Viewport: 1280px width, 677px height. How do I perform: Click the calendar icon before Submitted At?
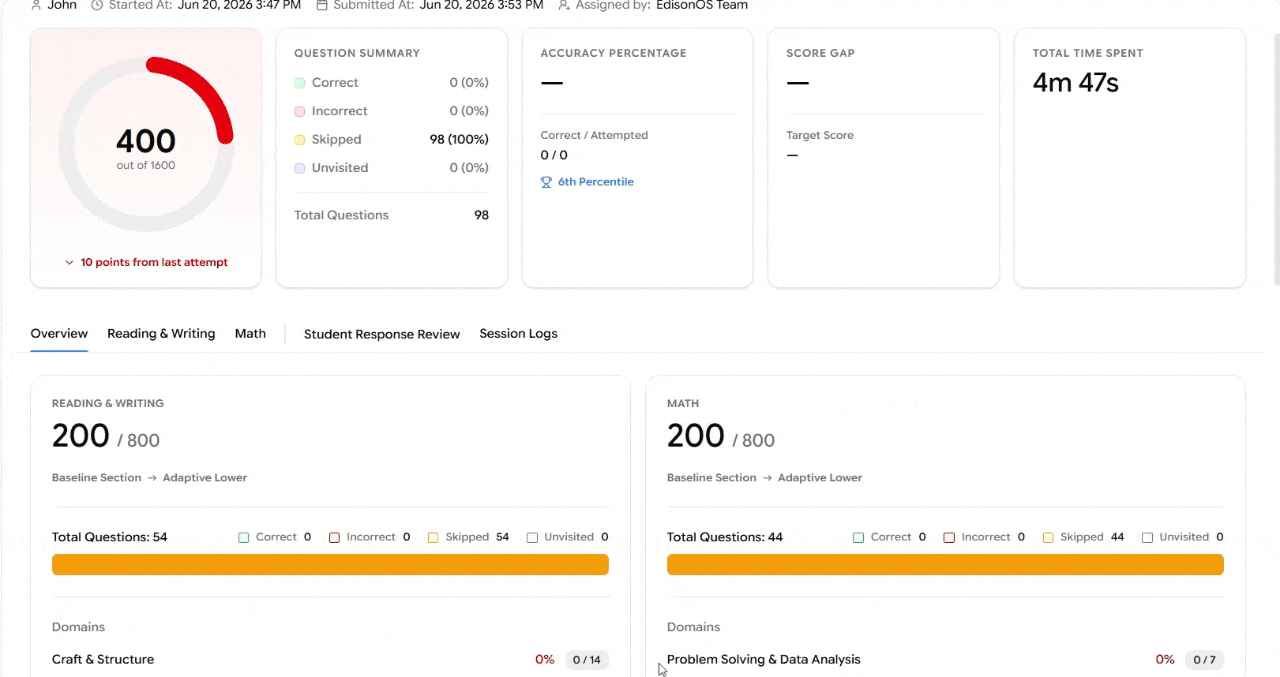[322, 5]
